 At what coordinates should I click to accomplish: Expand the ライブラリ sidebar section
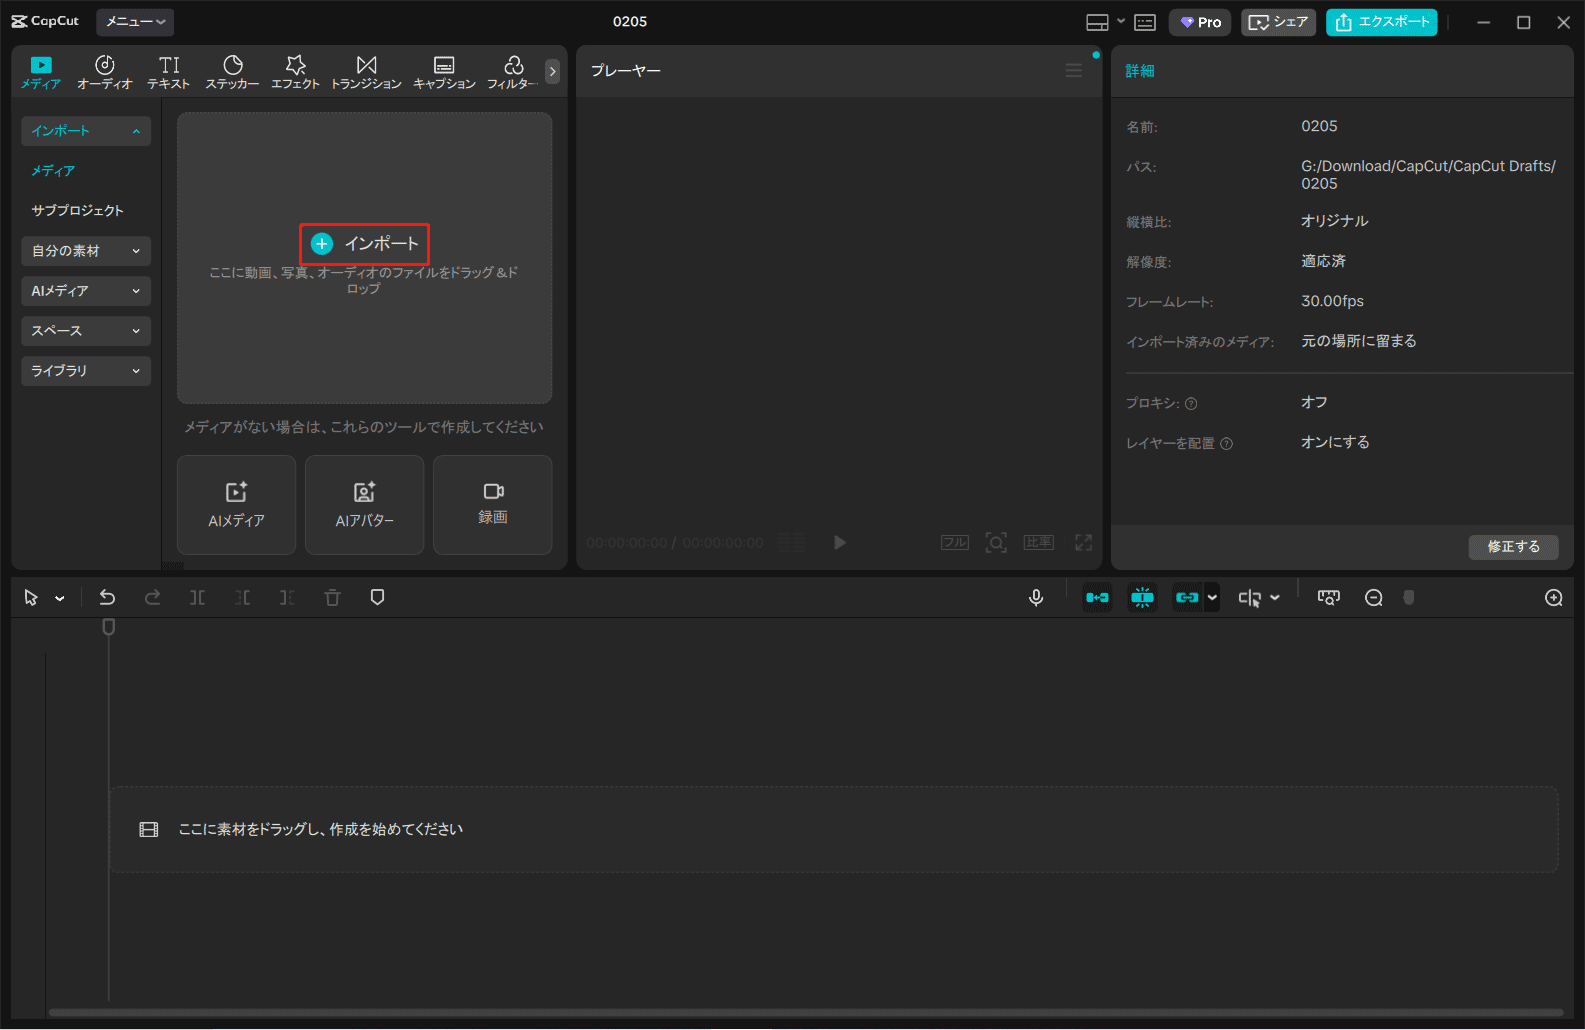click(x=86, y=371)
